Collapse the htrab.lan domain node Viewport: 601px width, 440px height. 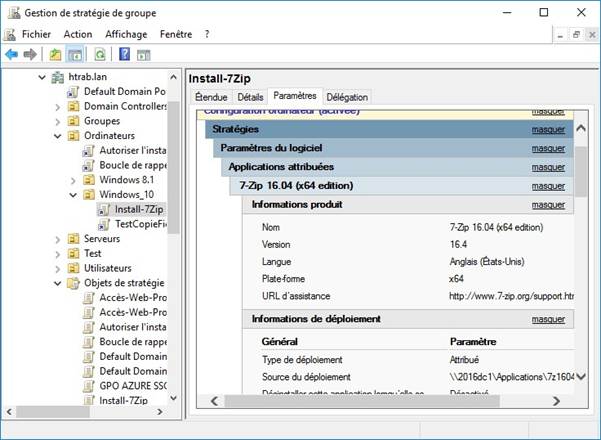point(42,77)
